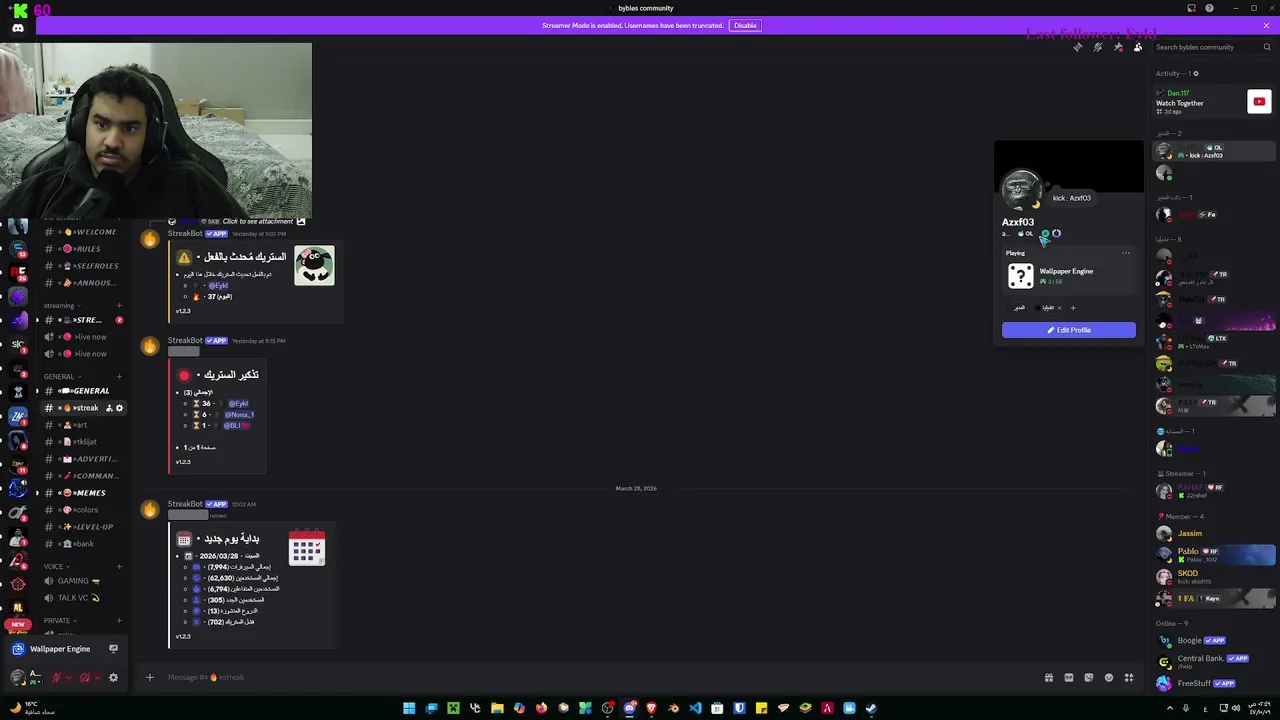Click the message input field for #streak
Viewport: 1280px width, 720px height.
pyautogui.click(x=600, y=677)
